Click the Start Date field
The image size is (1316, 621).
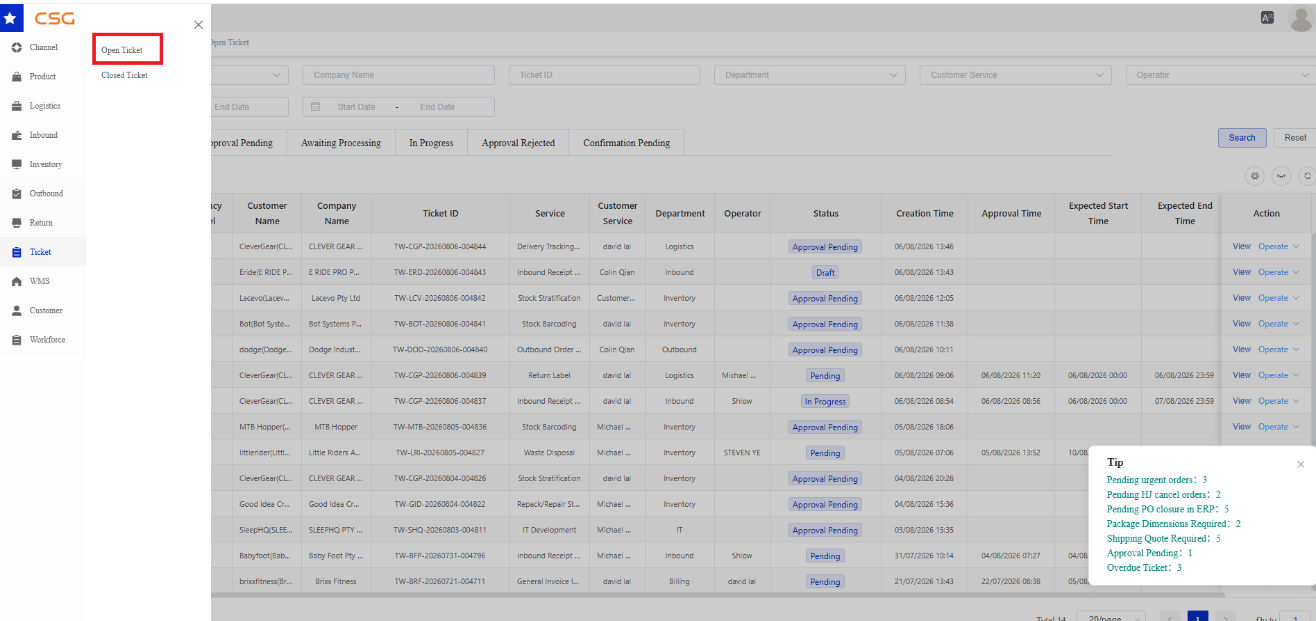(x=357, y=107)
